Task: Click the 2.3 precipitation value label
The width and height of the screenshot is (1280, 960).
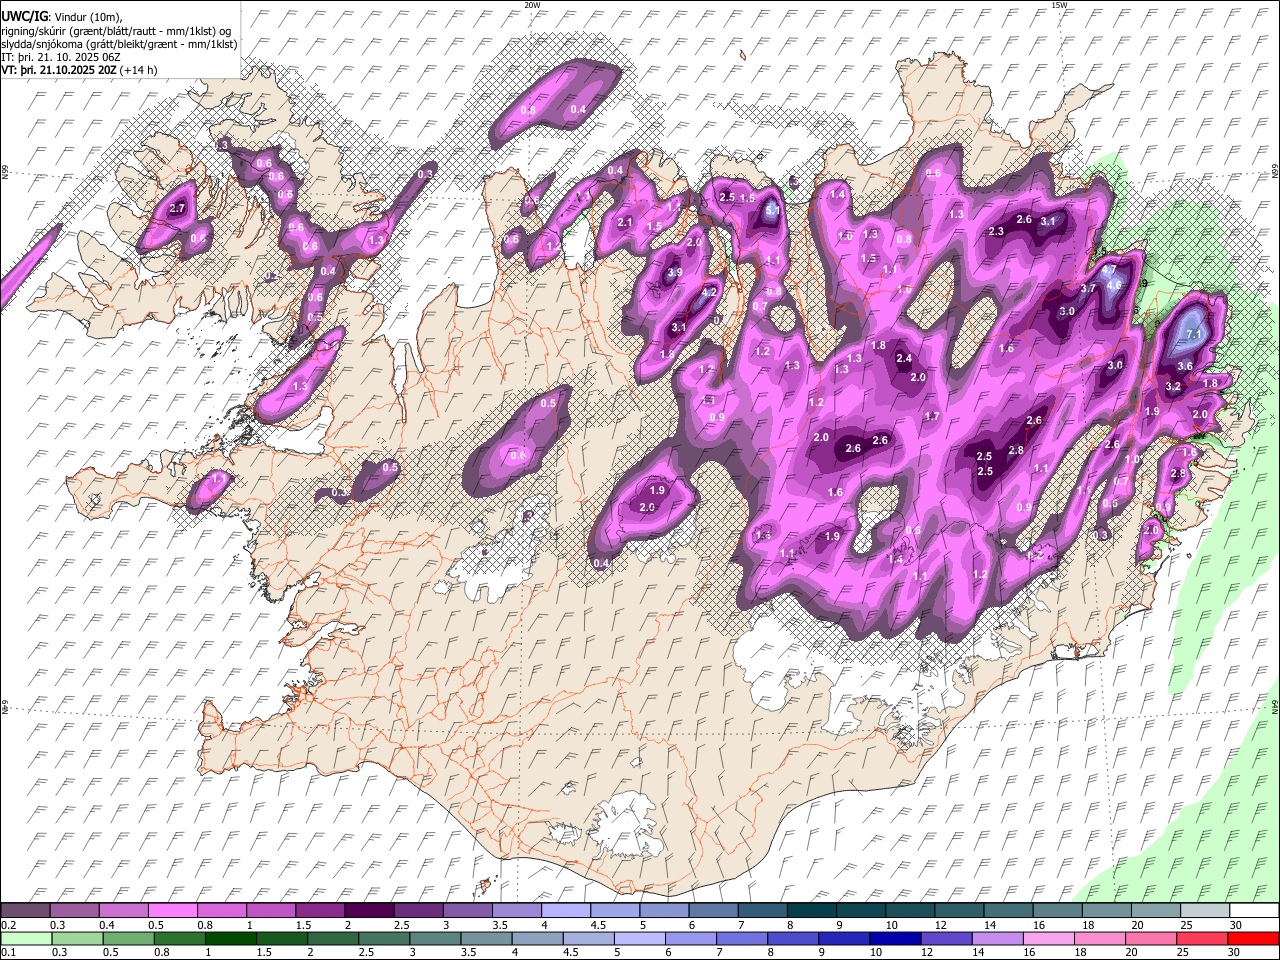Action: coord(996,232)
